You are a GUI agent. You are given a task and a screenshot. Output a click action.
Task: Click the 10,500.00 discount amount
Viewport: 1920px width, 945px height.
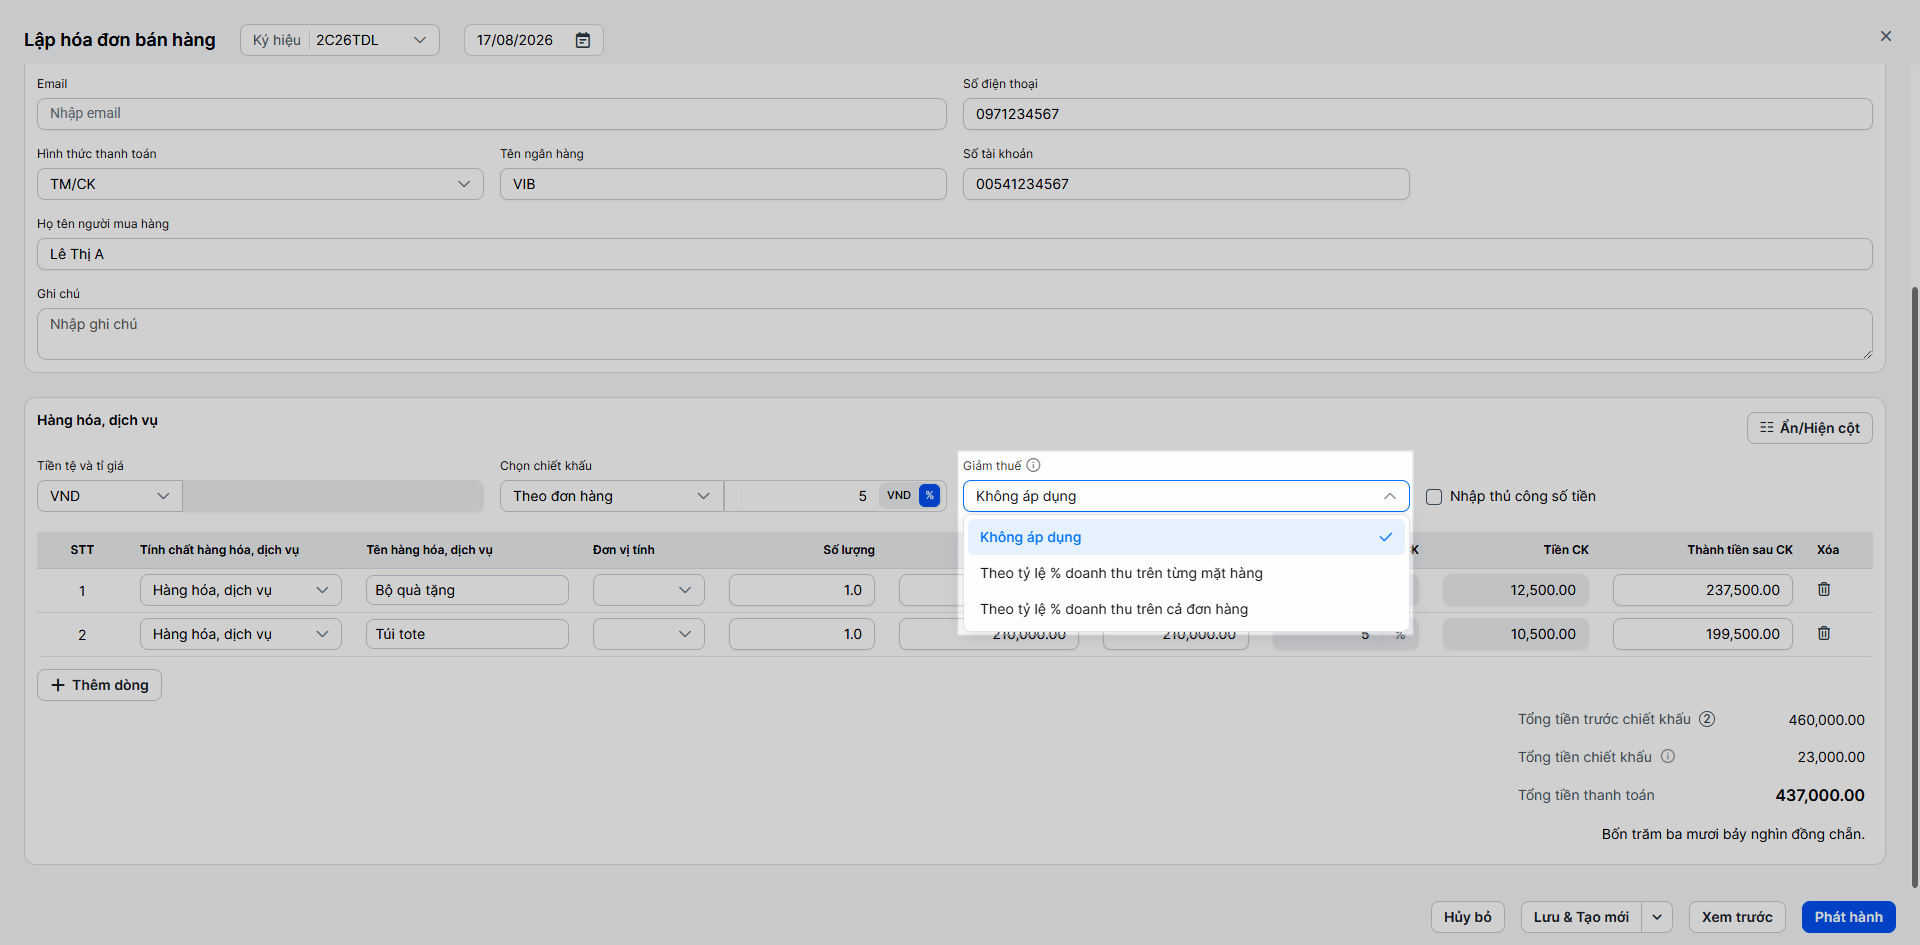point(1516,634)
